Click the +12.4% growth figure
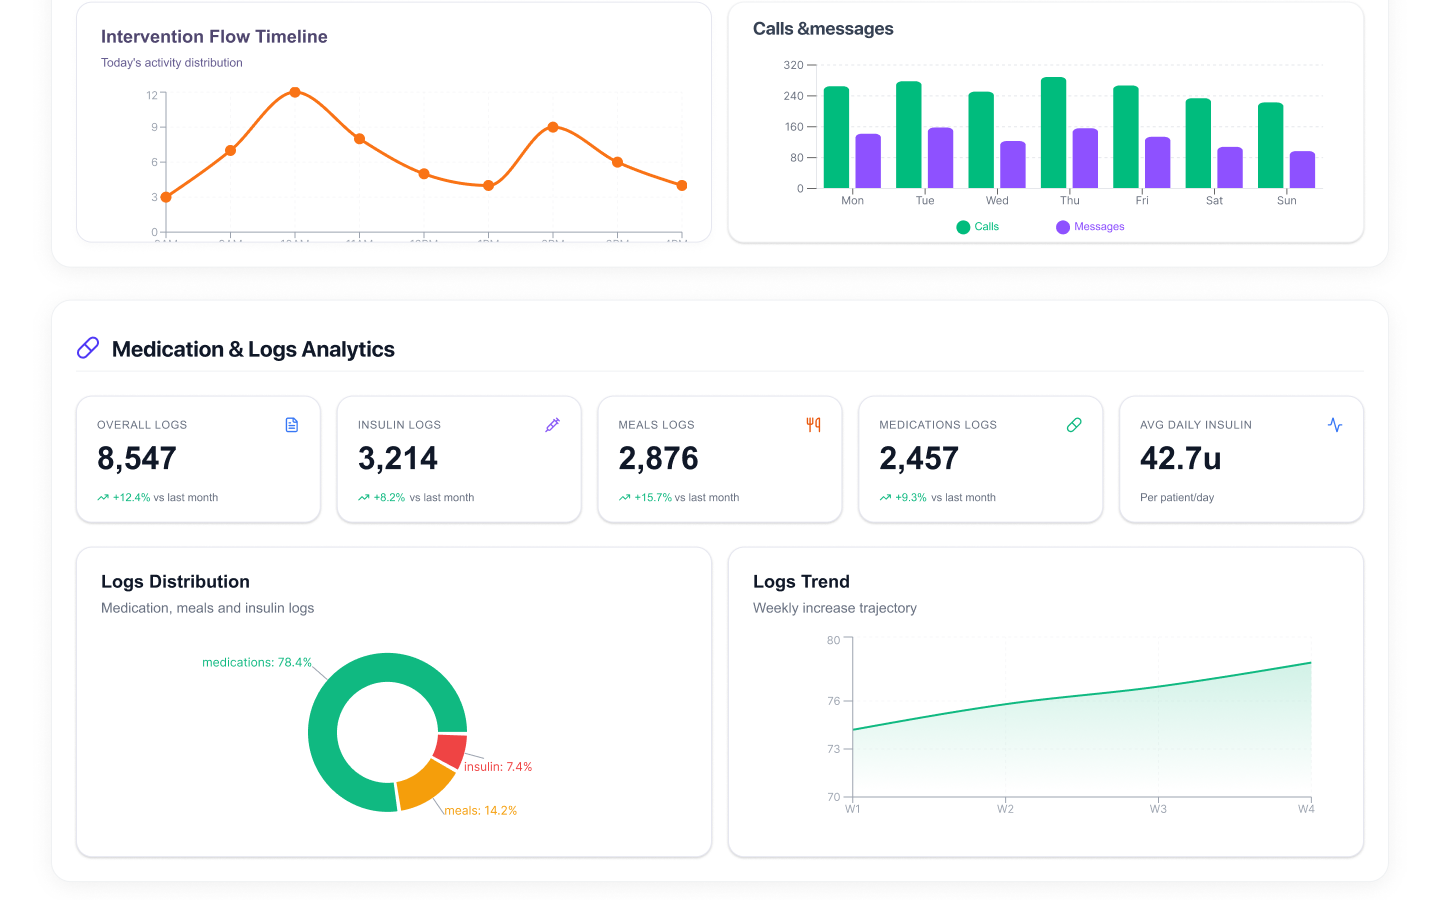 click(131, 497)
